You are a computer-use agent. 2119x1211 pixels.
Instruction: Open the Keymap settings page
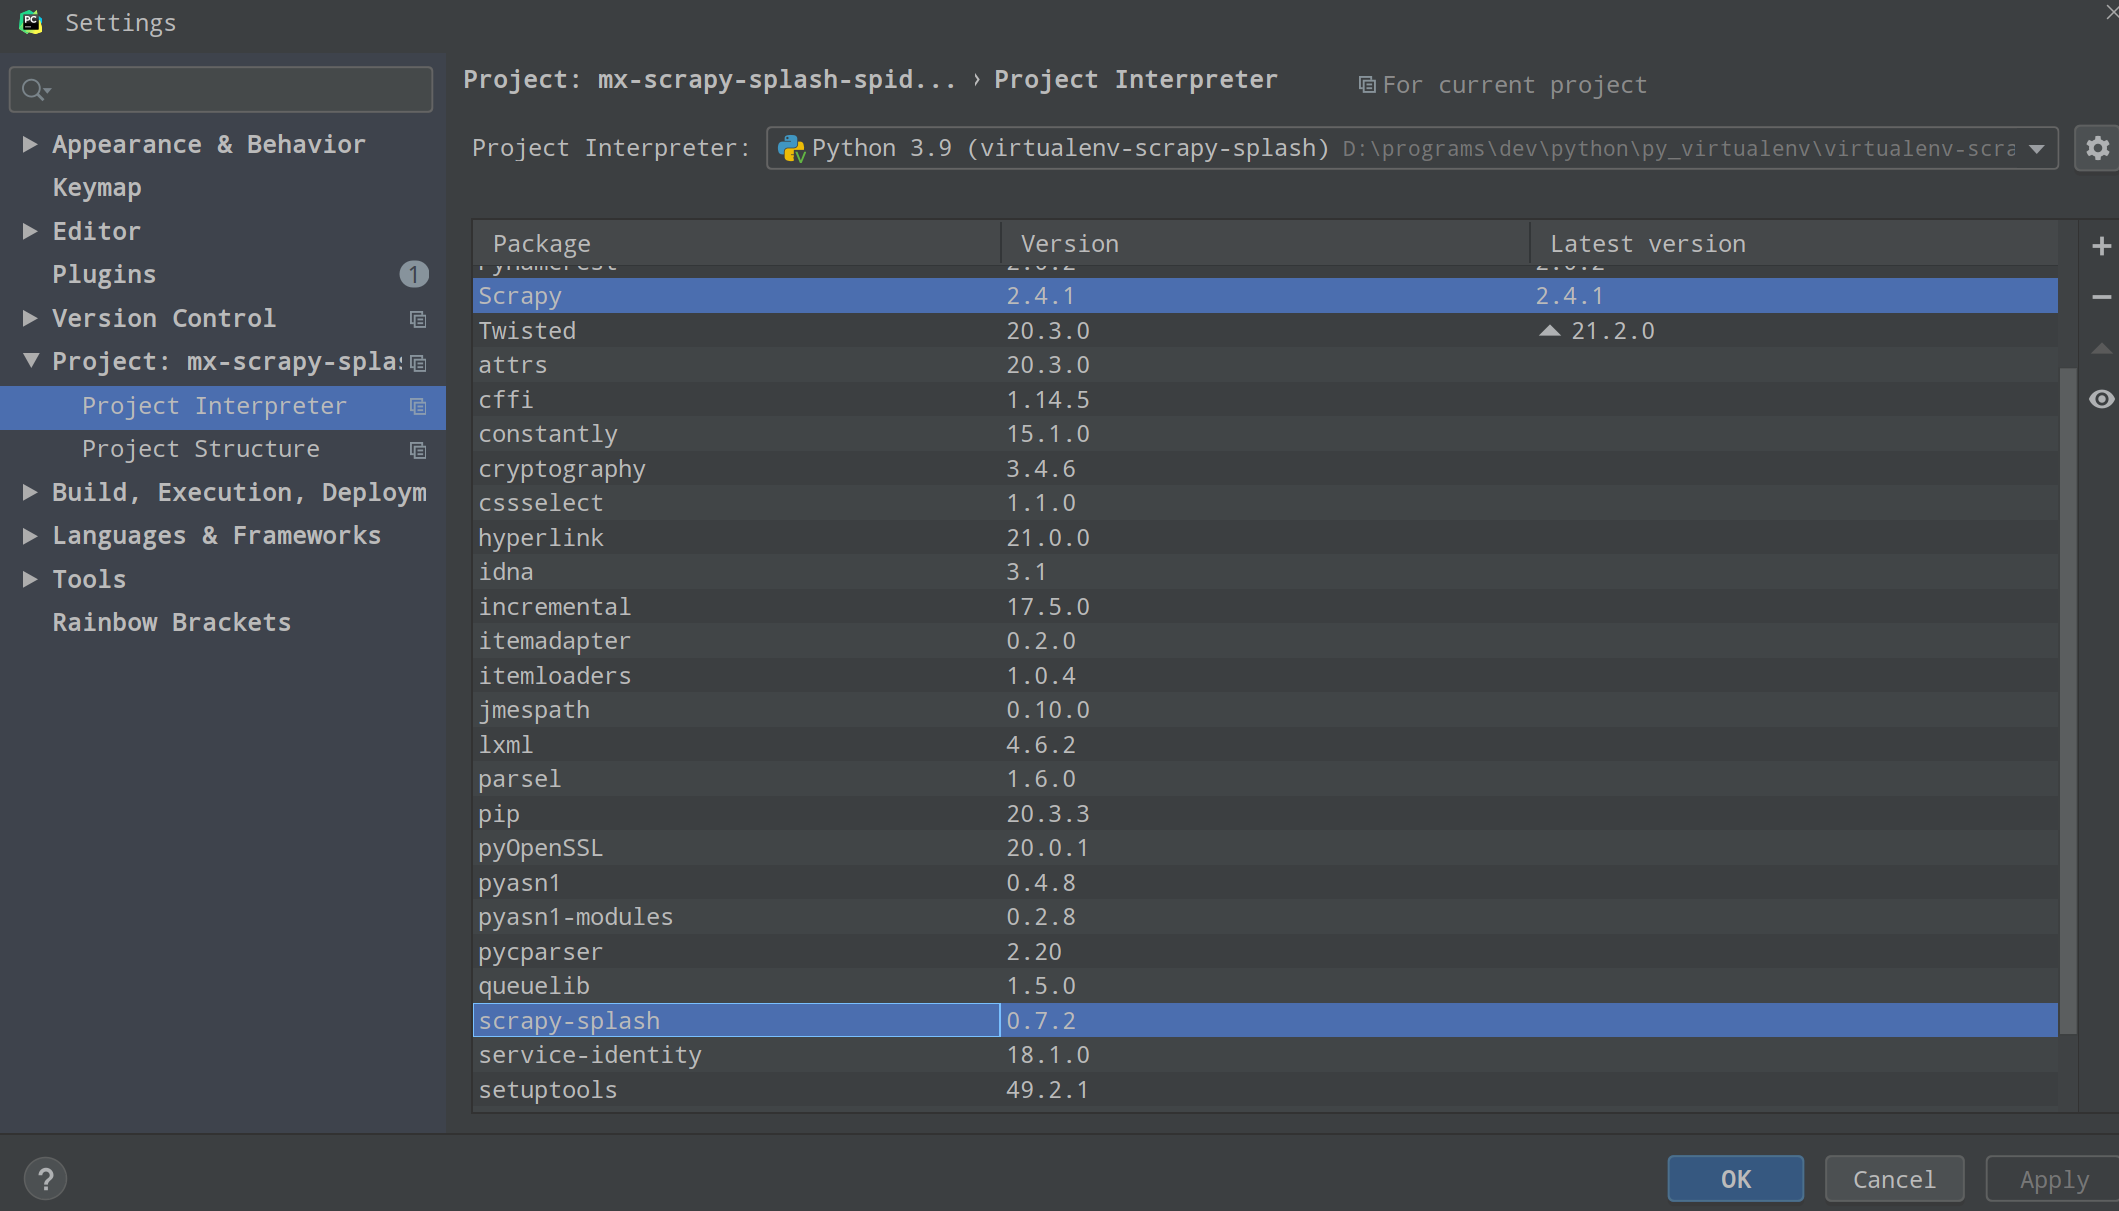pyautogui.click(x=96, y=188)
